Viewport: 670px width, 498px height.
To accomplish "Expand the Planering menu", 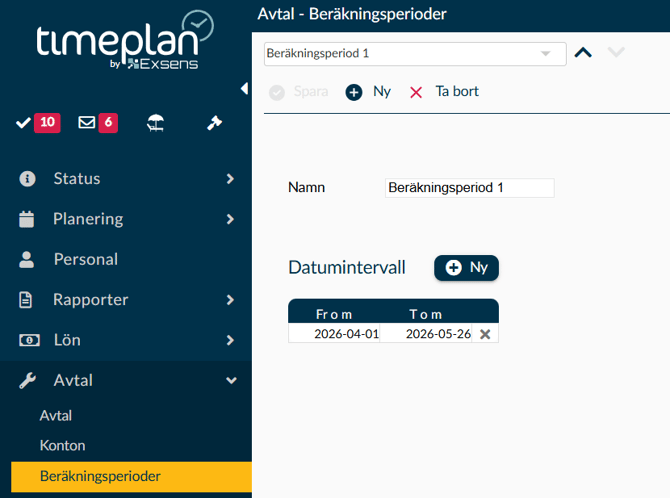I will pyautogui.click(x=125, y=219).
